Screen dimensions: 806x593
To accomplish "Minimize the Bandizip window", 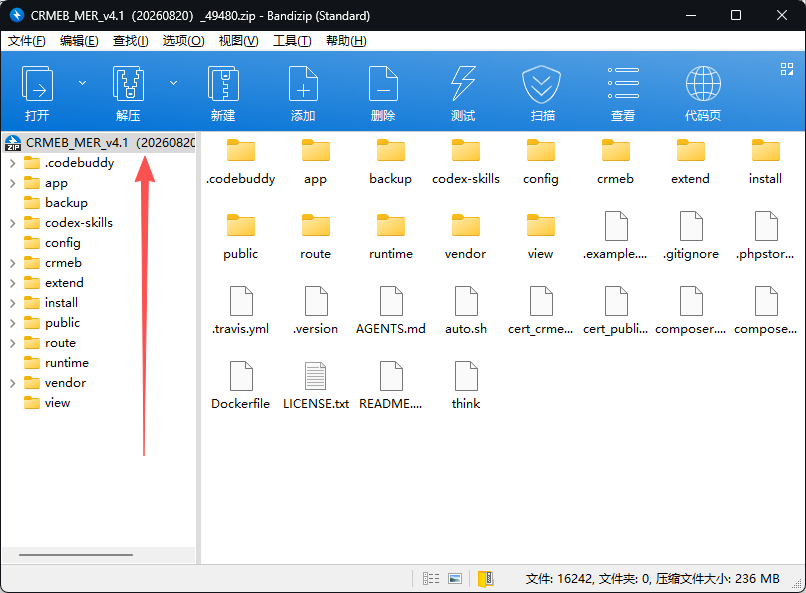I will tap(691, 15).
